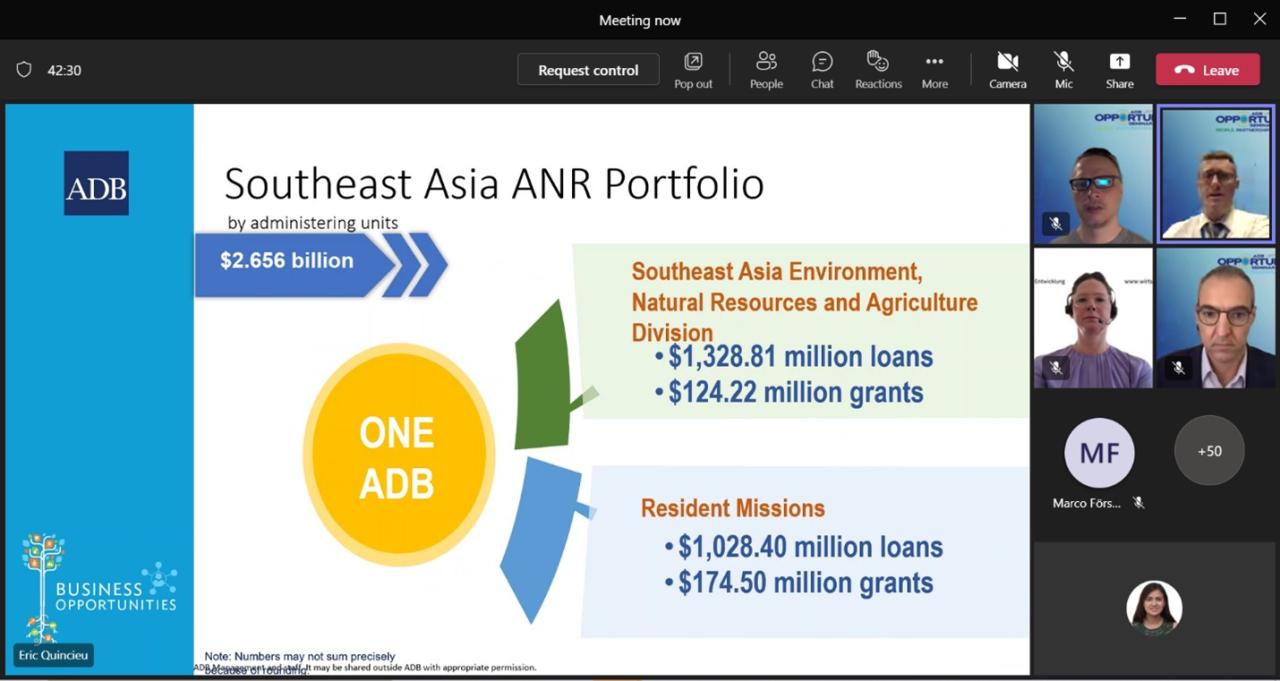1280x681 pixels.
Task: Click the $2.656 billion arrow banner
Action: pyautogui.click(x=320, y=264)
